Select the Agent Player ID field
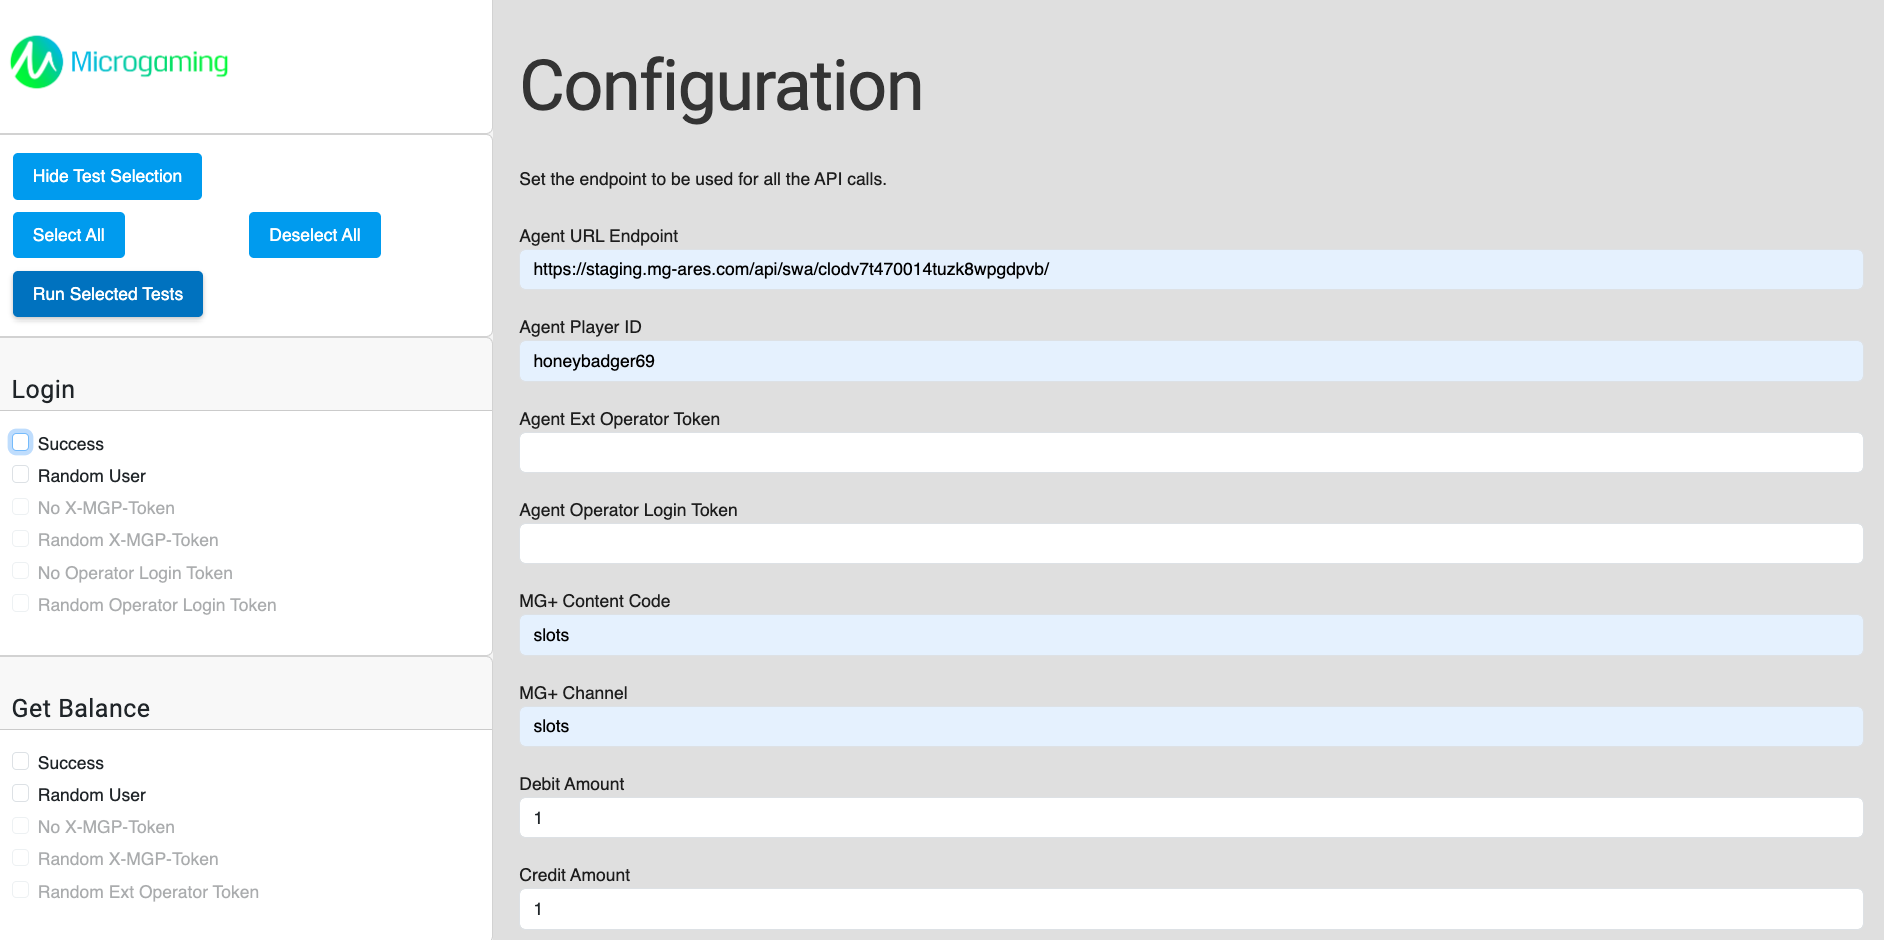The height and width of the screenshot is (940, 1884). 1190,360
